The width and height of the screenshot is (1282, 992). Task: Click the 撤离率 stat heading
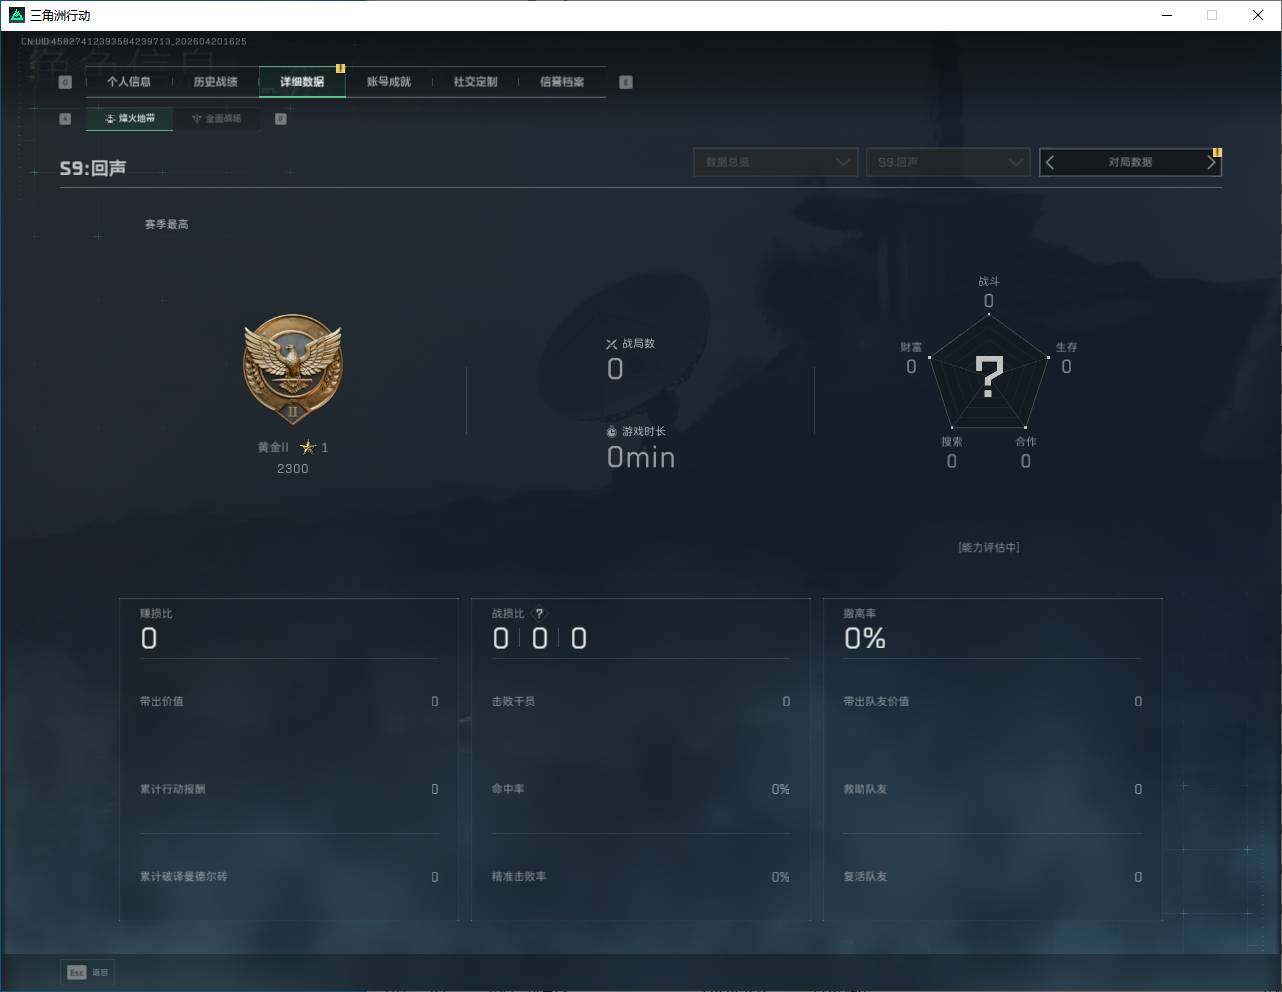tap(860, 614)
